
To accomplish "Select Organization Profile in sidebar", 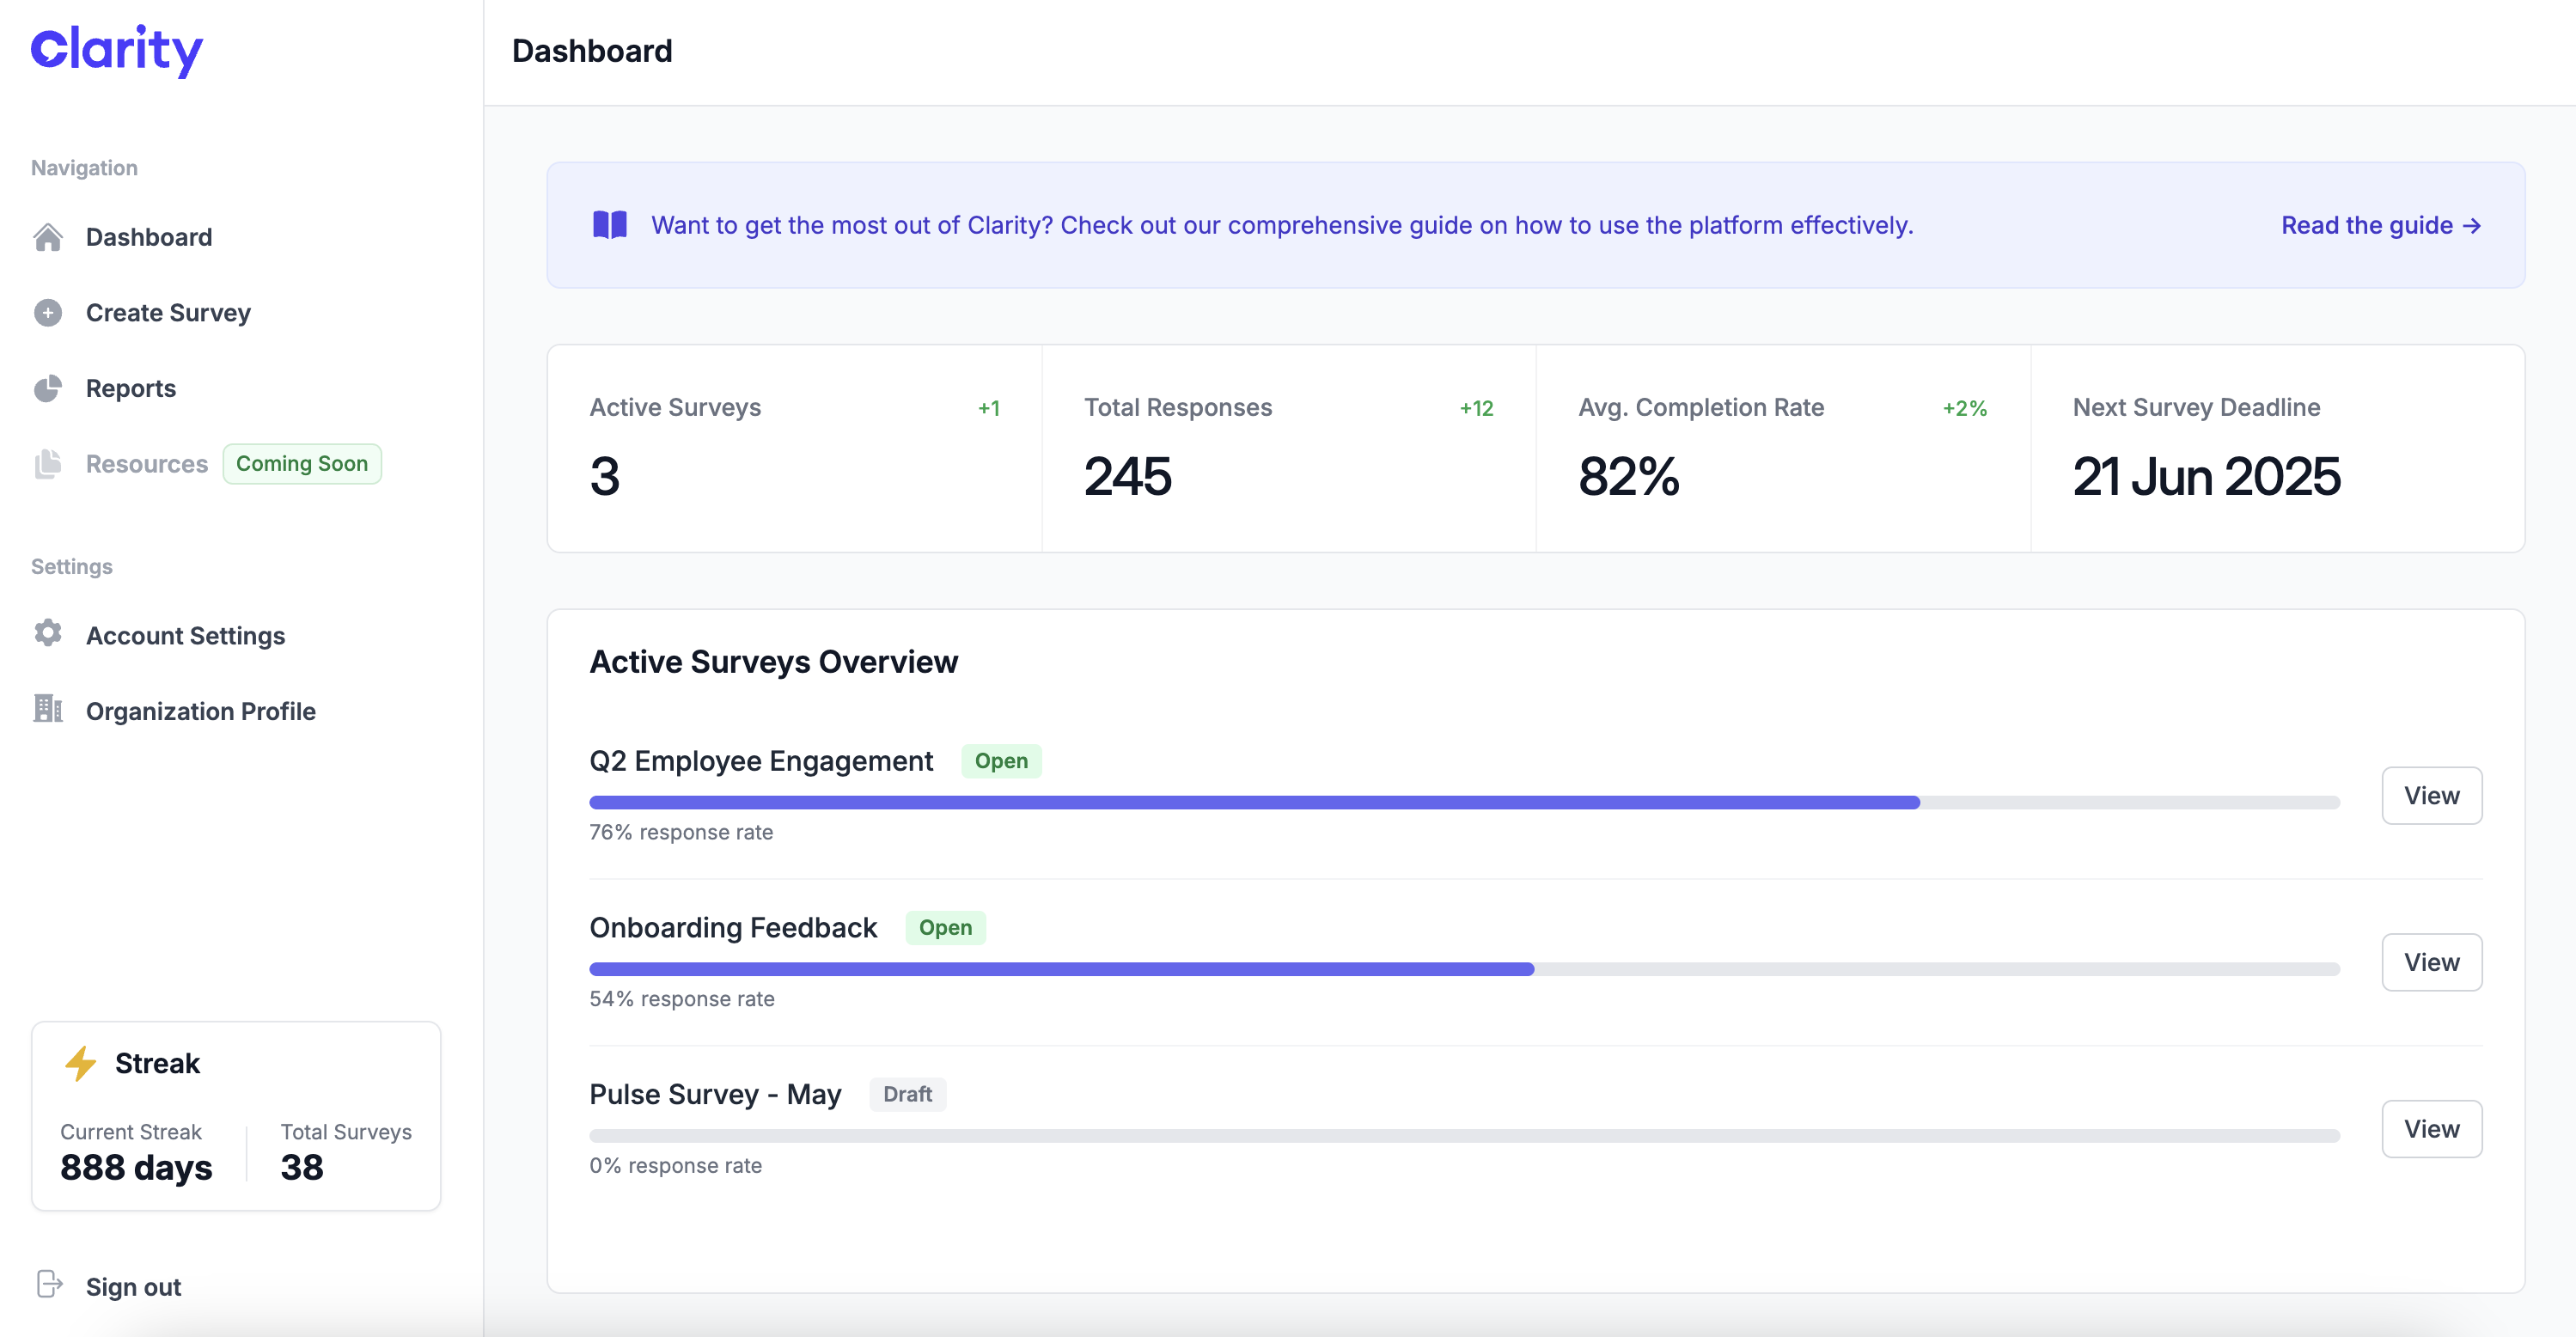I will (200, 711).
